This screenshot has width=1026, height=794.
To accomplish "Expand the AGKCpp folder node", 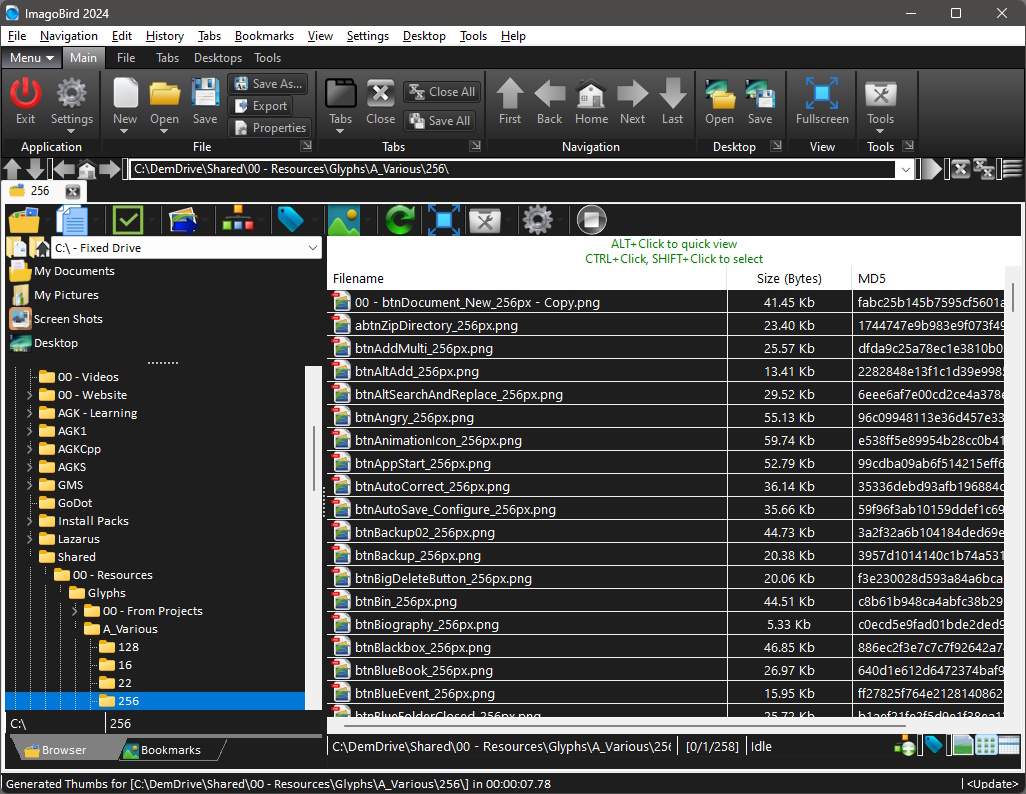I will [29, 449].
